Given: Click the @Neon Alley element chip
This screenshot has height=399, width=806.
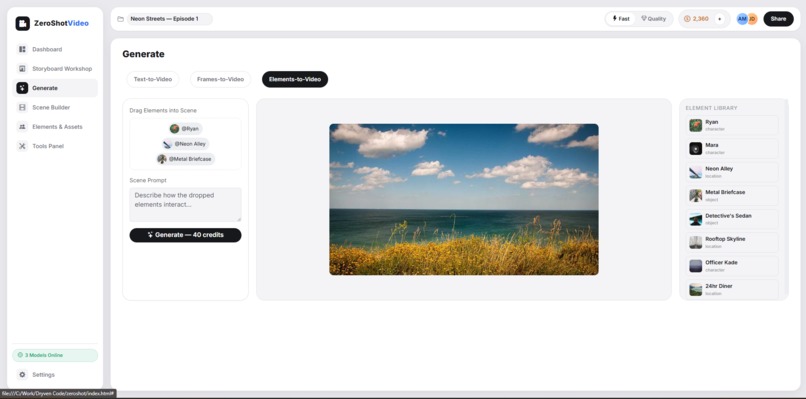Looking at the screenshot, I should coord(186,144).
